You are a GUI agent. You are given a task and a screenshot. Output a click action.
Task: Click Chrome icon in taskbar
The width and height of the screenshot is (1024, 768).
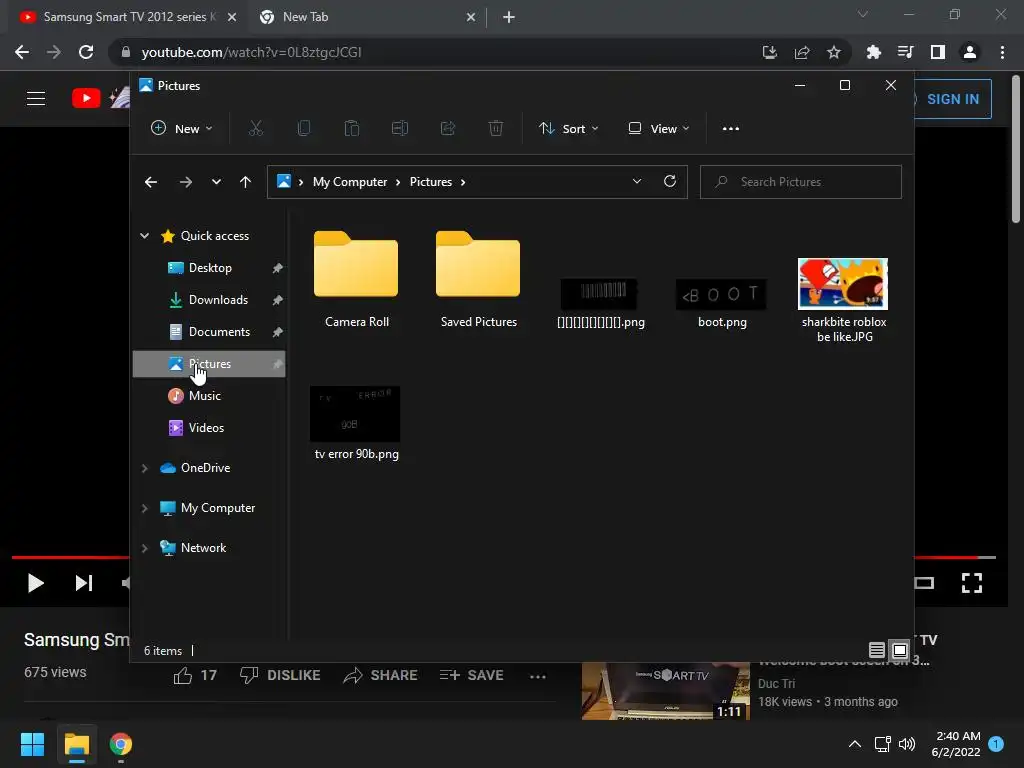121,744
